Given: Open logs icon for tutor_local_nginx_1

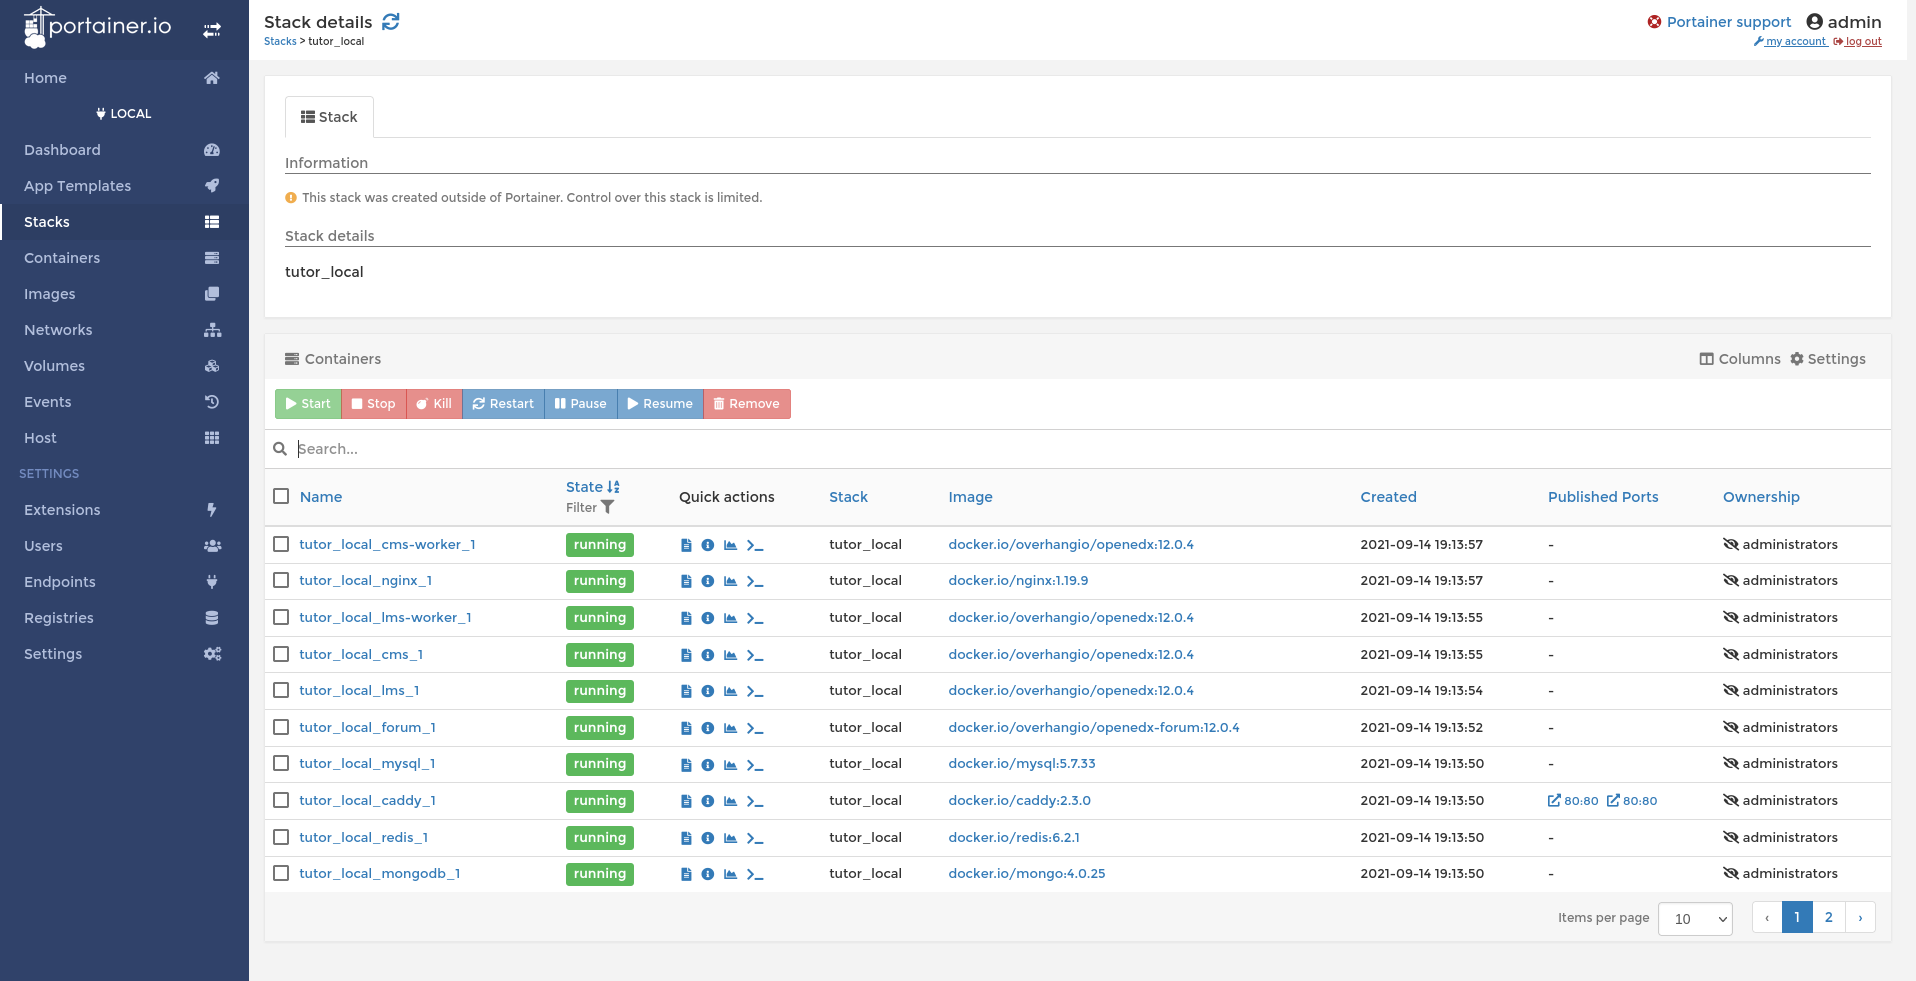Looking at the screenshot, I should [686, 581].
